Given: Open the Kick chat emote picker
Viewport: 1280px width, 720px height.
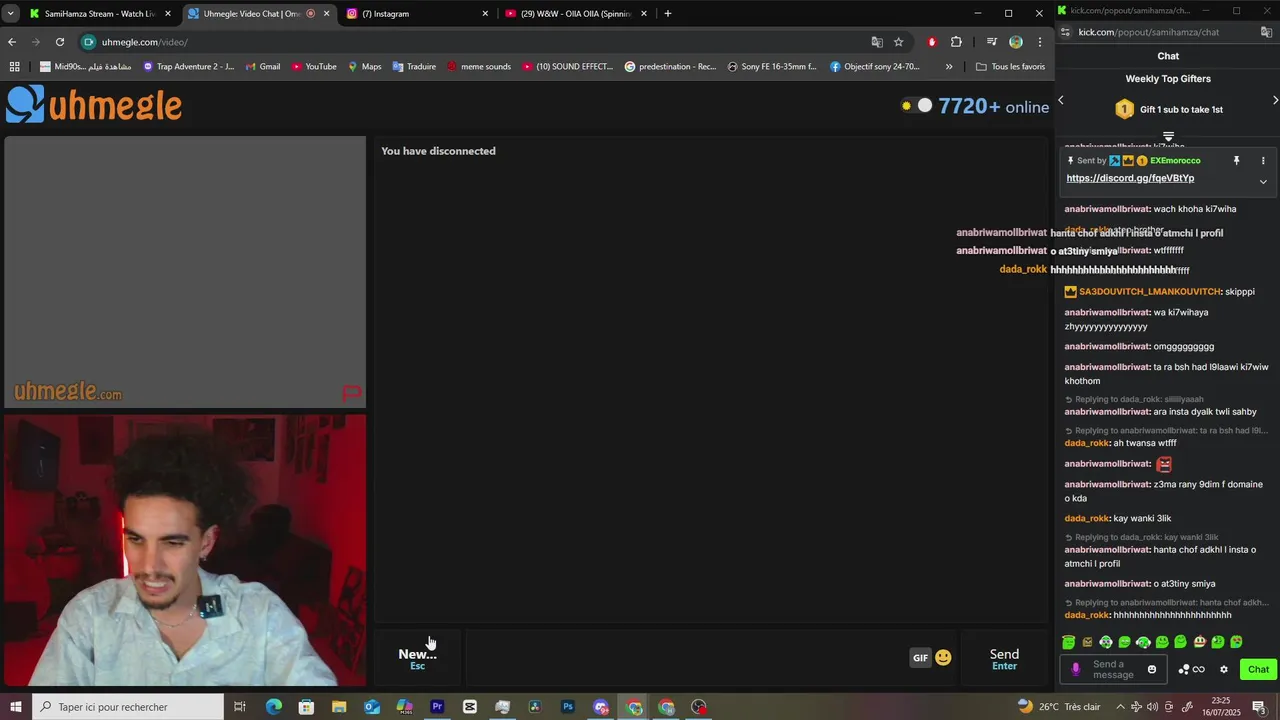Looking at the screenshot, I should pyautogui.click(x=1152, y=669).
